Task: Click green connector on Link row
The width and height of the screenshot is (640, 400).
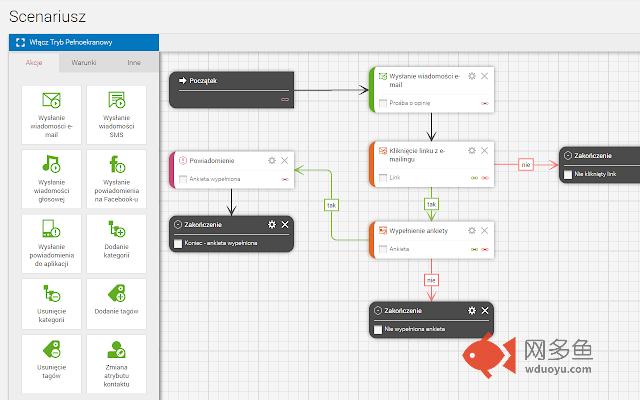Action: click(x=474, y=178)
